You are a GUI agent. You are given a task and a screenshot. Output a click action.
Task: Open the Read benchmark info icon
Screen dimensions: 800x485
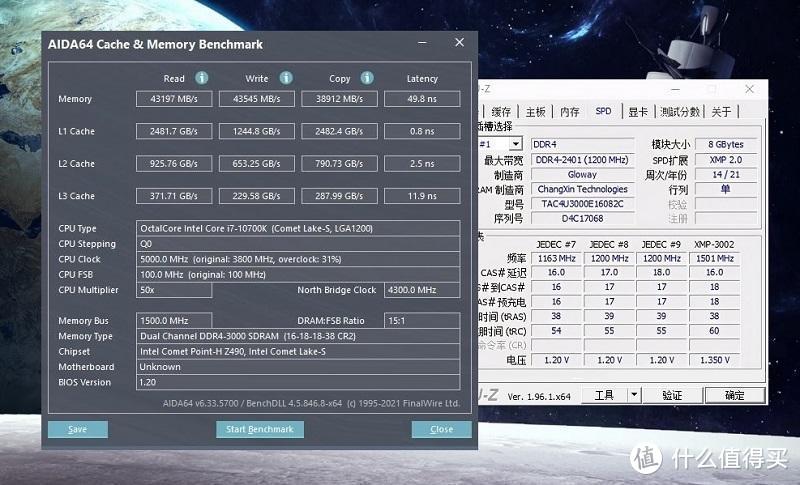click(x=202, y=78)
